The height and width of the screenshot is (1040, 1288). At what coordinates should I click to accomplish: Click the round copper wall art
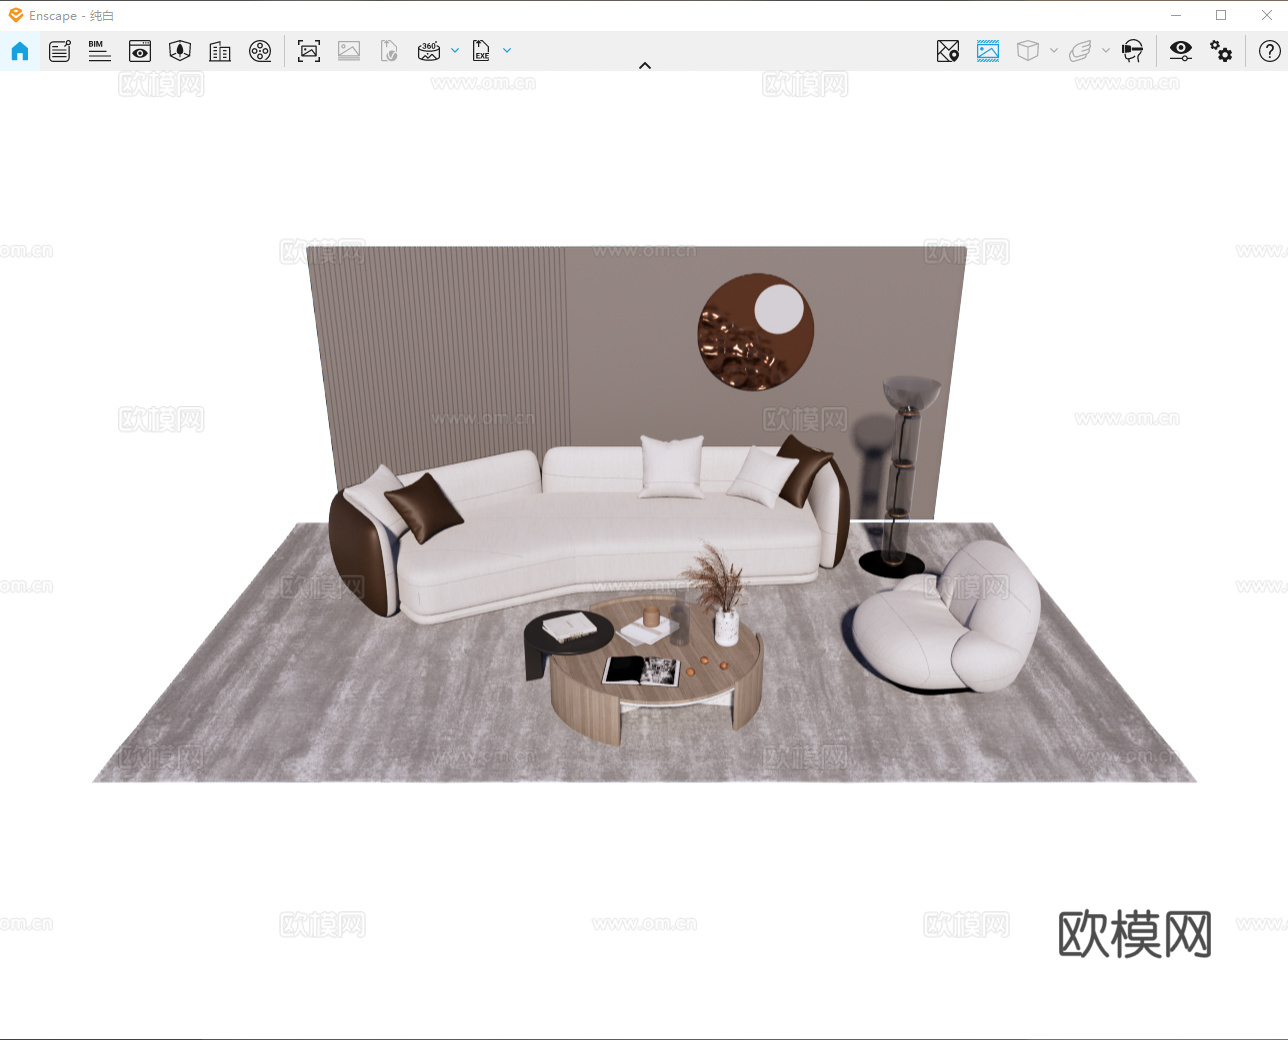(756, 332)
